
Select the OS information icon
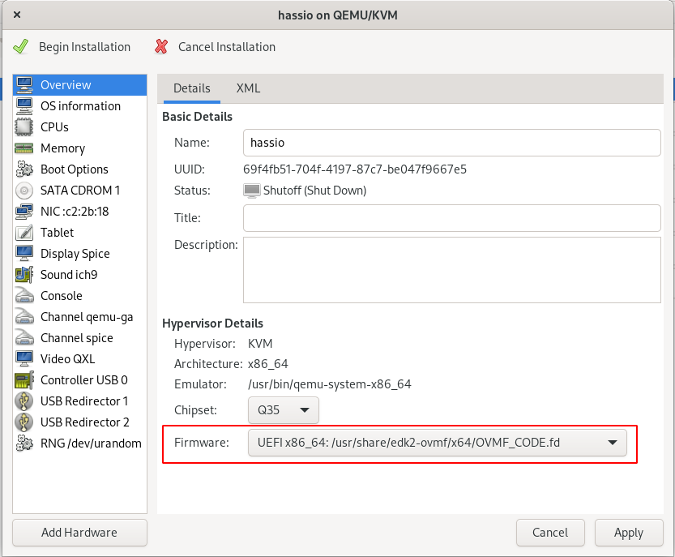point(24,106)
